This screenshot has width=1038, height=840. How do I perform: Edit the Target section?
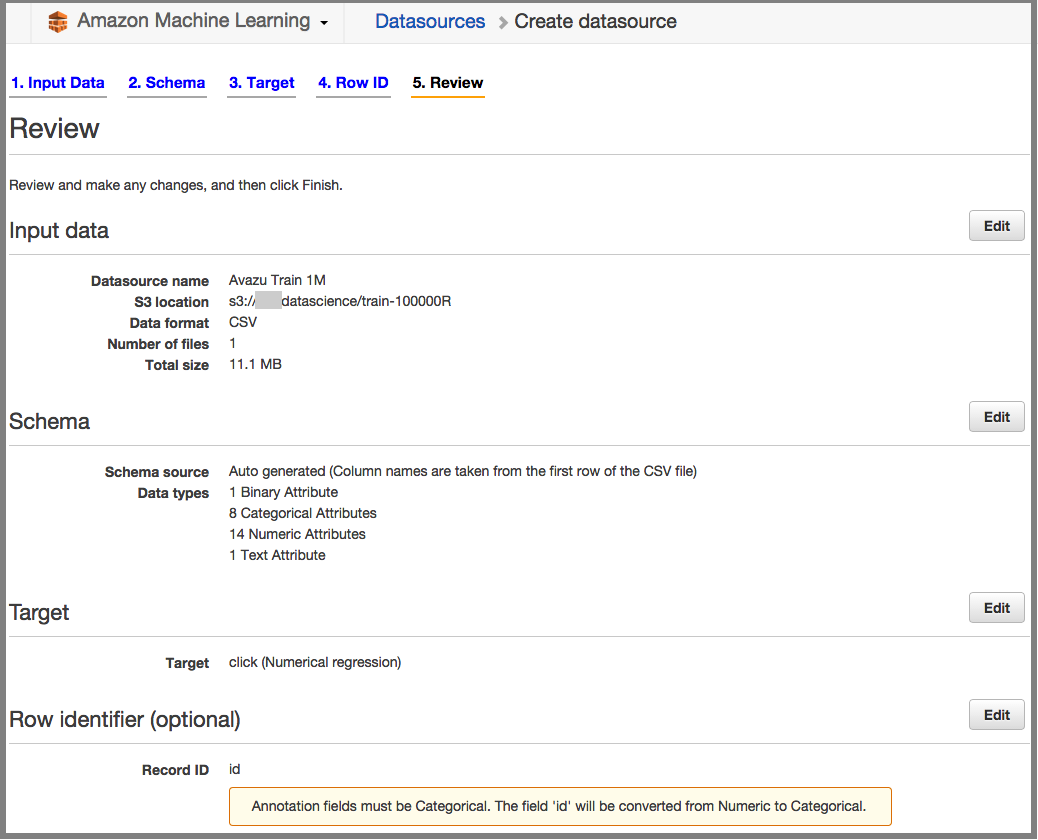996,608
